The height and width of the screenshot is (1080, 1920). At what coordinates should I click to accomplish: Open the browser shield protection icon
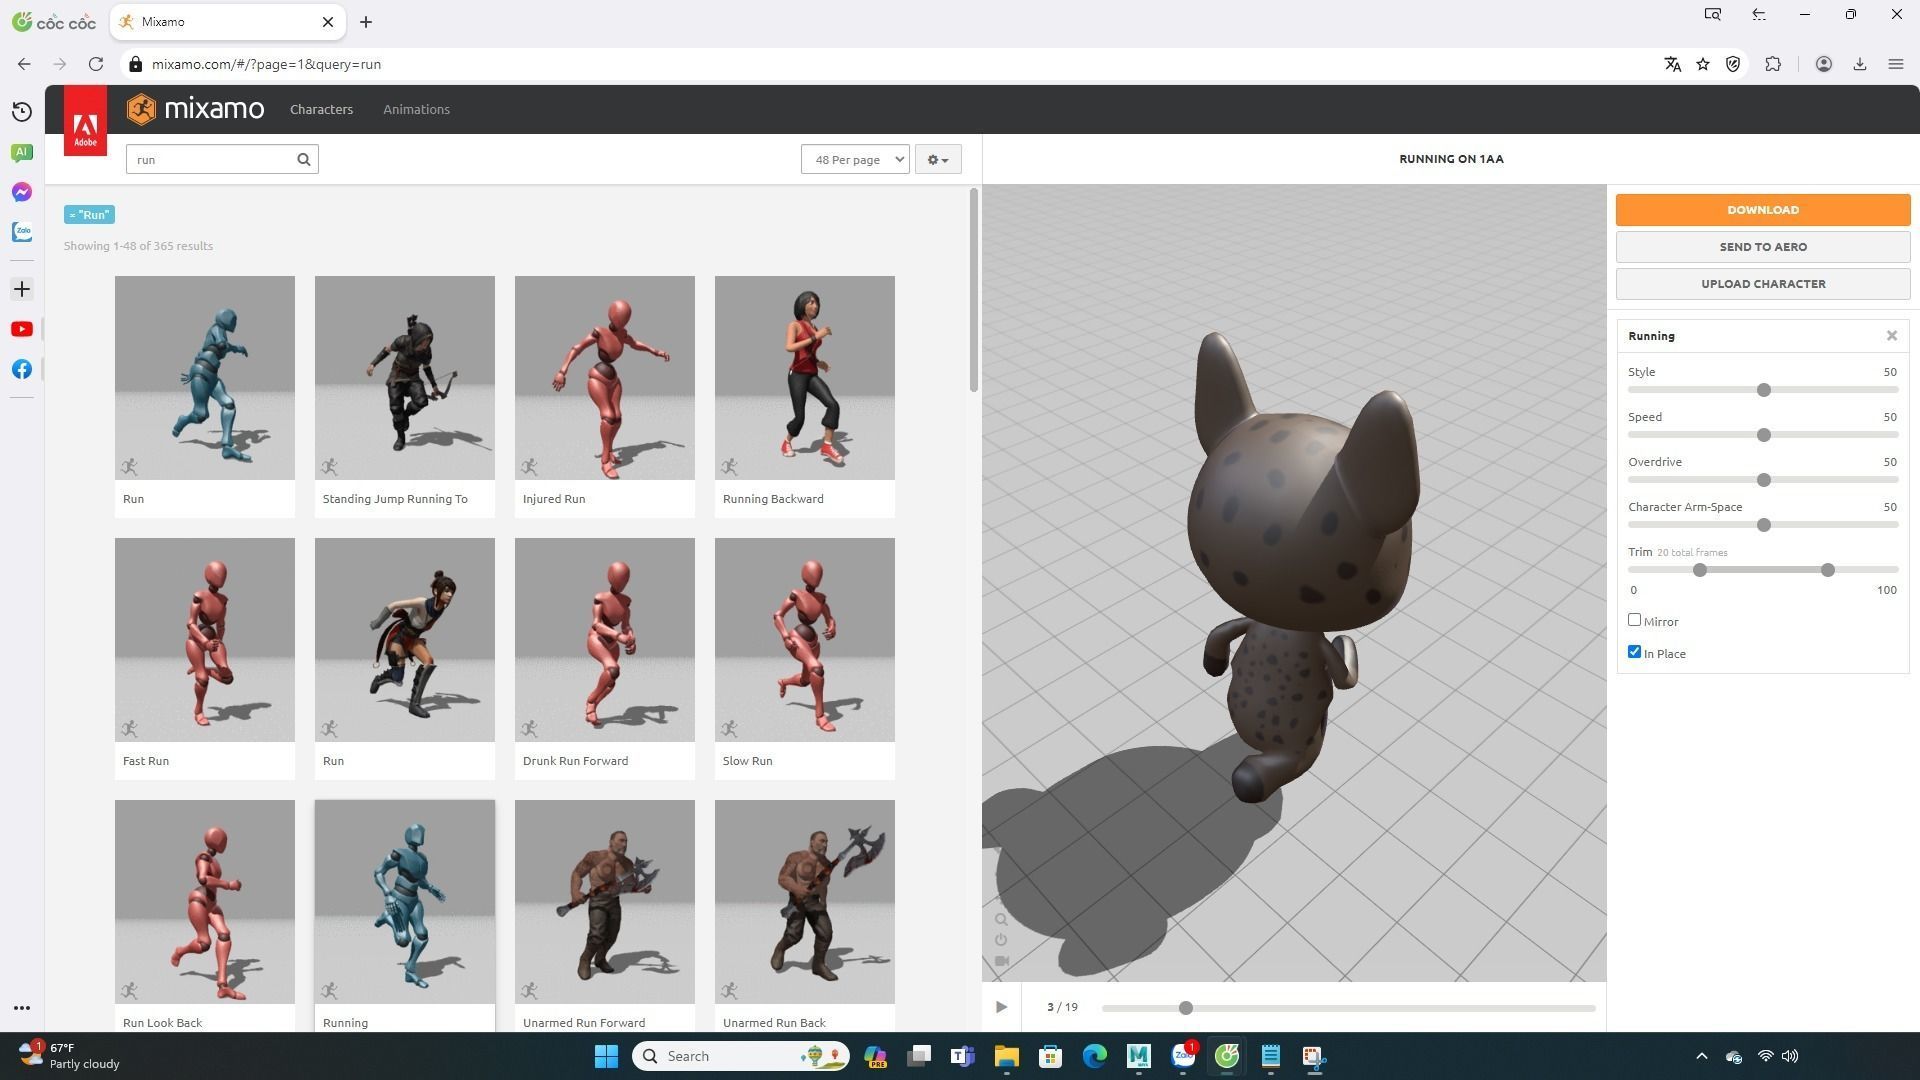click(1733, 64)
